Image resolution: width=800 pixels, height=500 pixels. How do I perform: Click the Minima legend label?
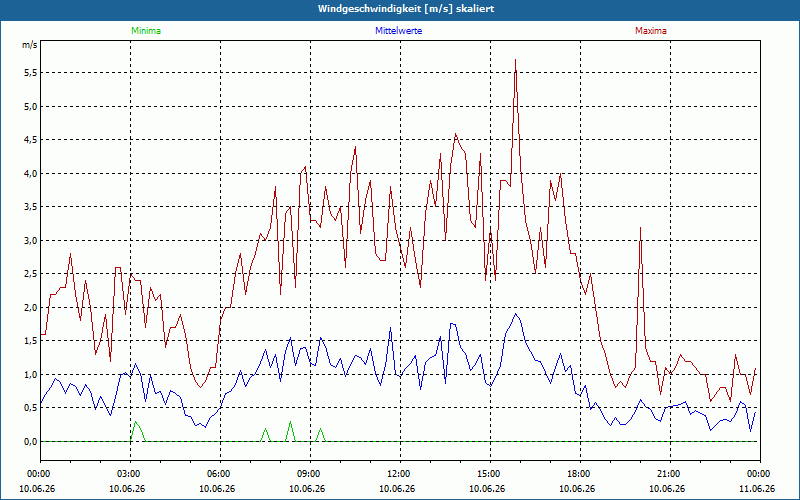point(146,31)
